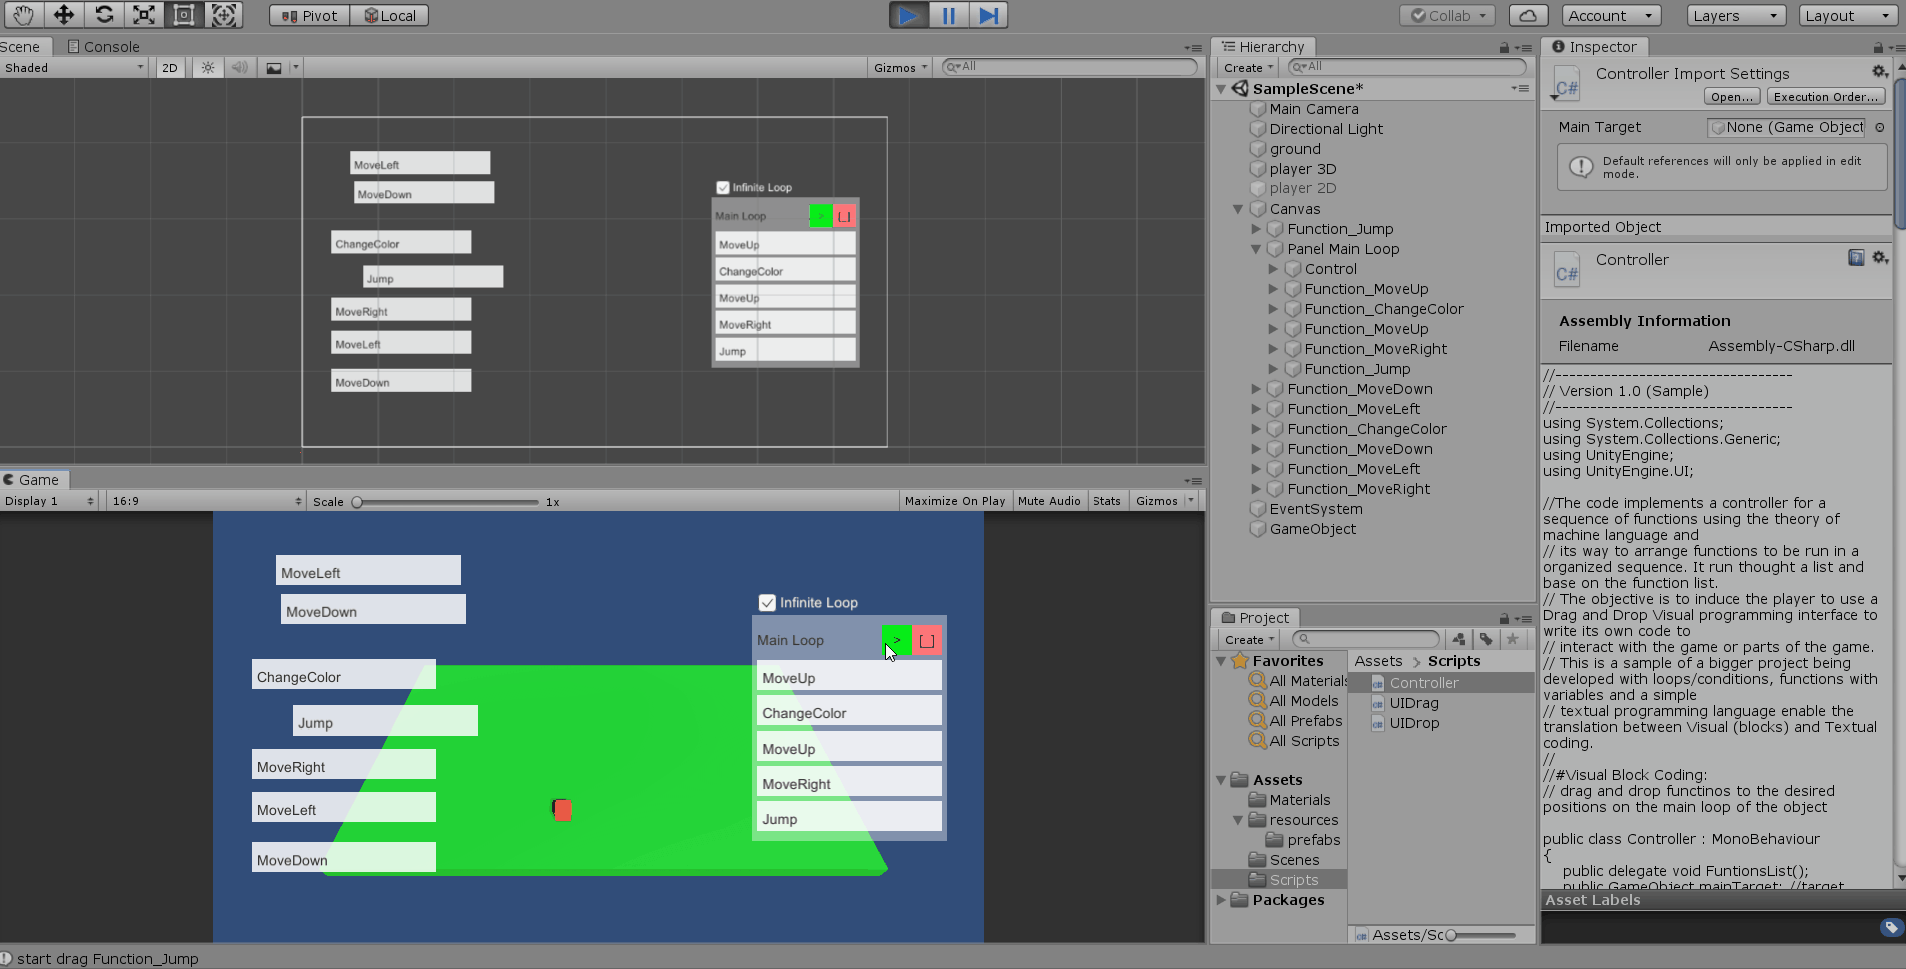Open the Display 1 dropdown
1906x969 pixels.
(x=49, y=501)
